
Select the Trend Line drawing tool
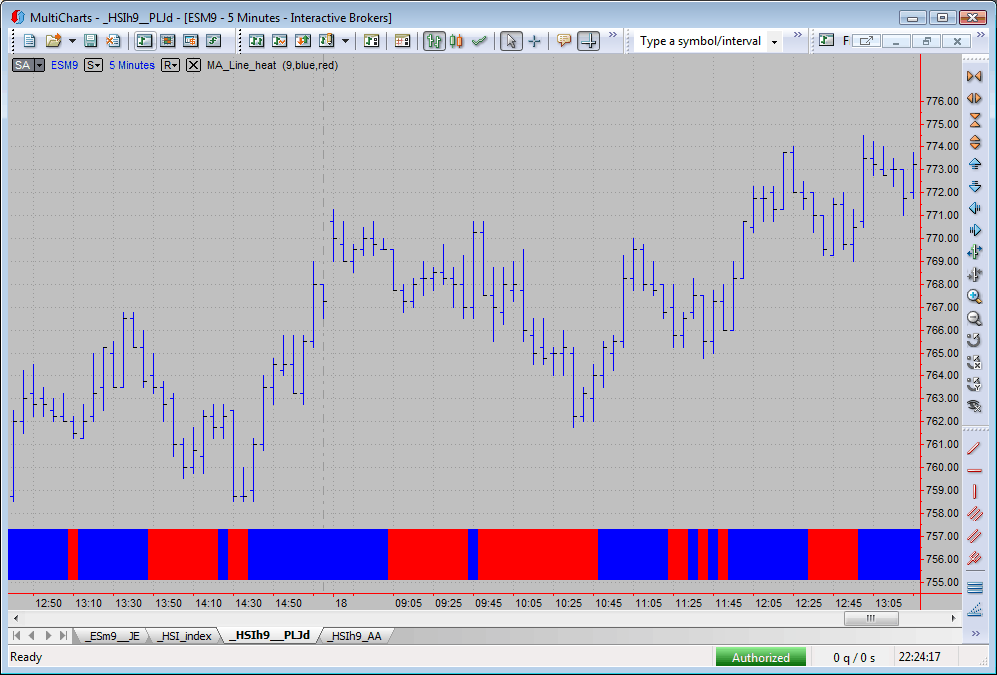(x=974, y=448)
